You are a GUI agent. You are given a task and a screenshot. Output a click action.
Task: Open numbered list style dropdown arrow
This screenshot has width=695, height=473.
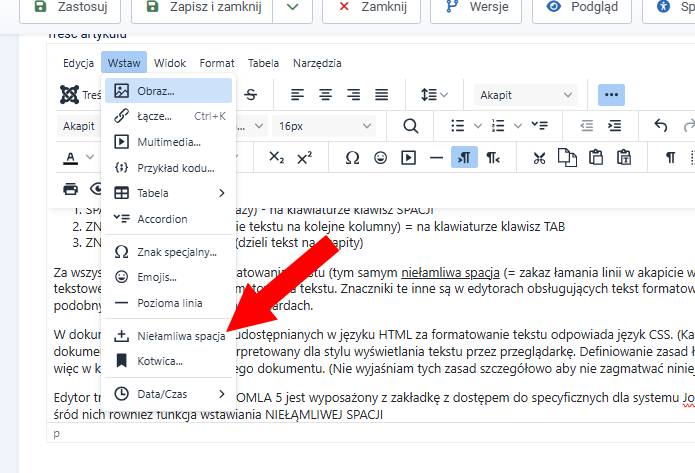(x=517, y=126)
